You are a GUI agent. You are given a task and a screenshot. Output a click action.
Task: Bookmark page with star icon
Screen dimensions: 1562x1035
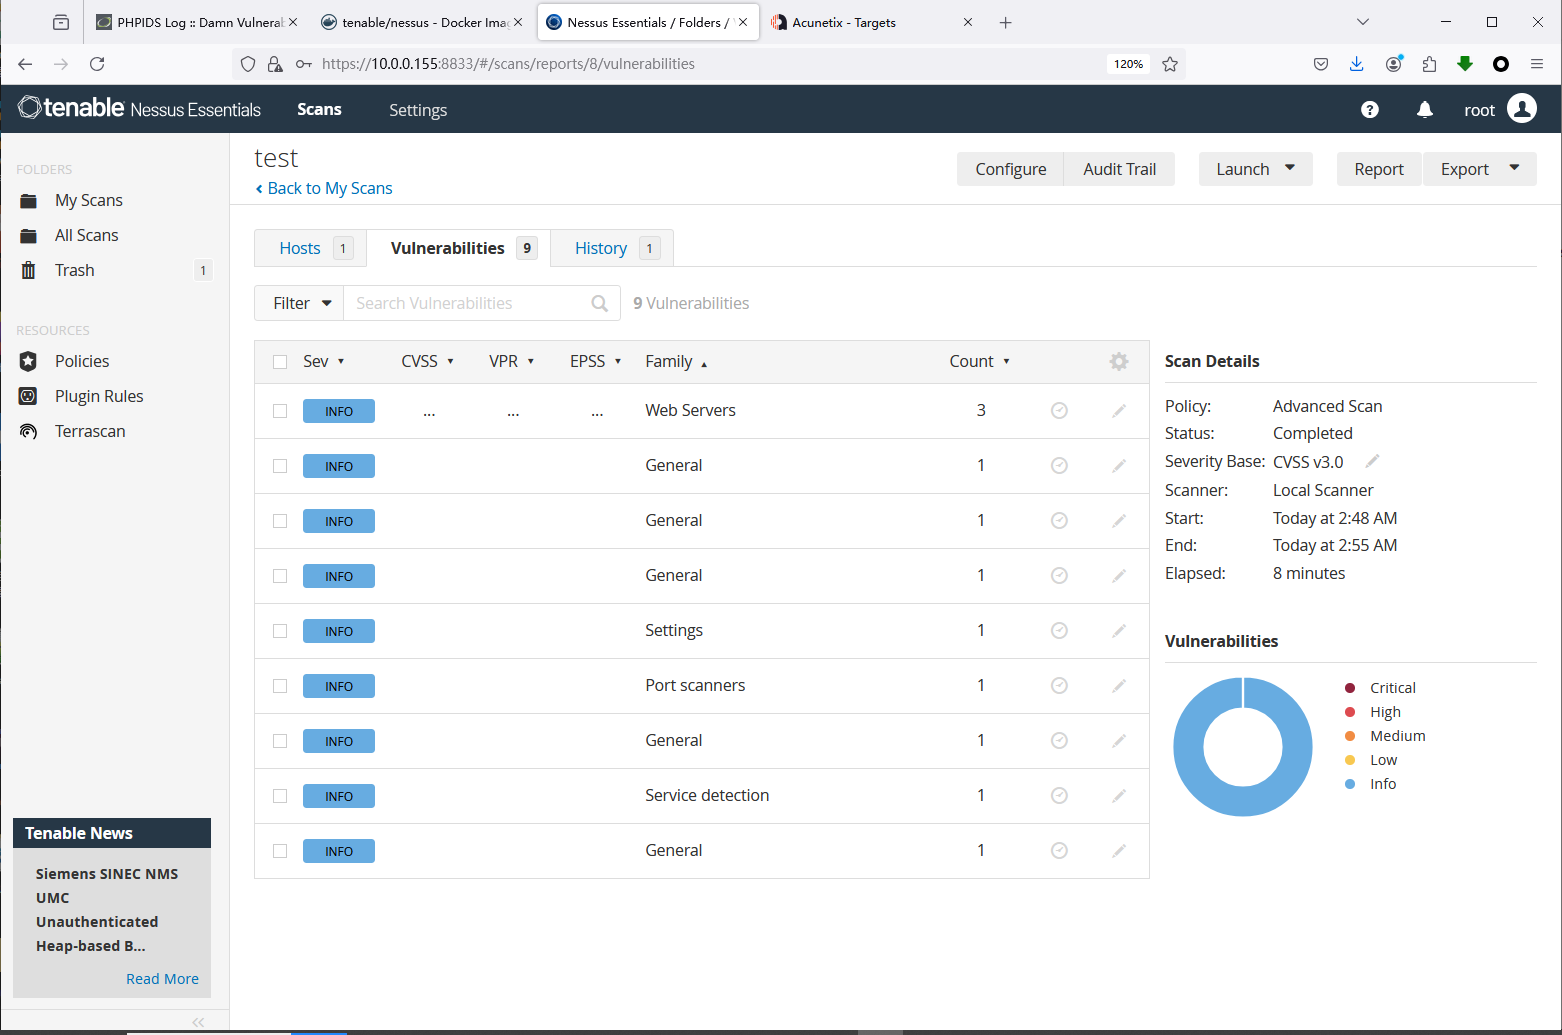pyautogui.click(x=1170, y=64)
